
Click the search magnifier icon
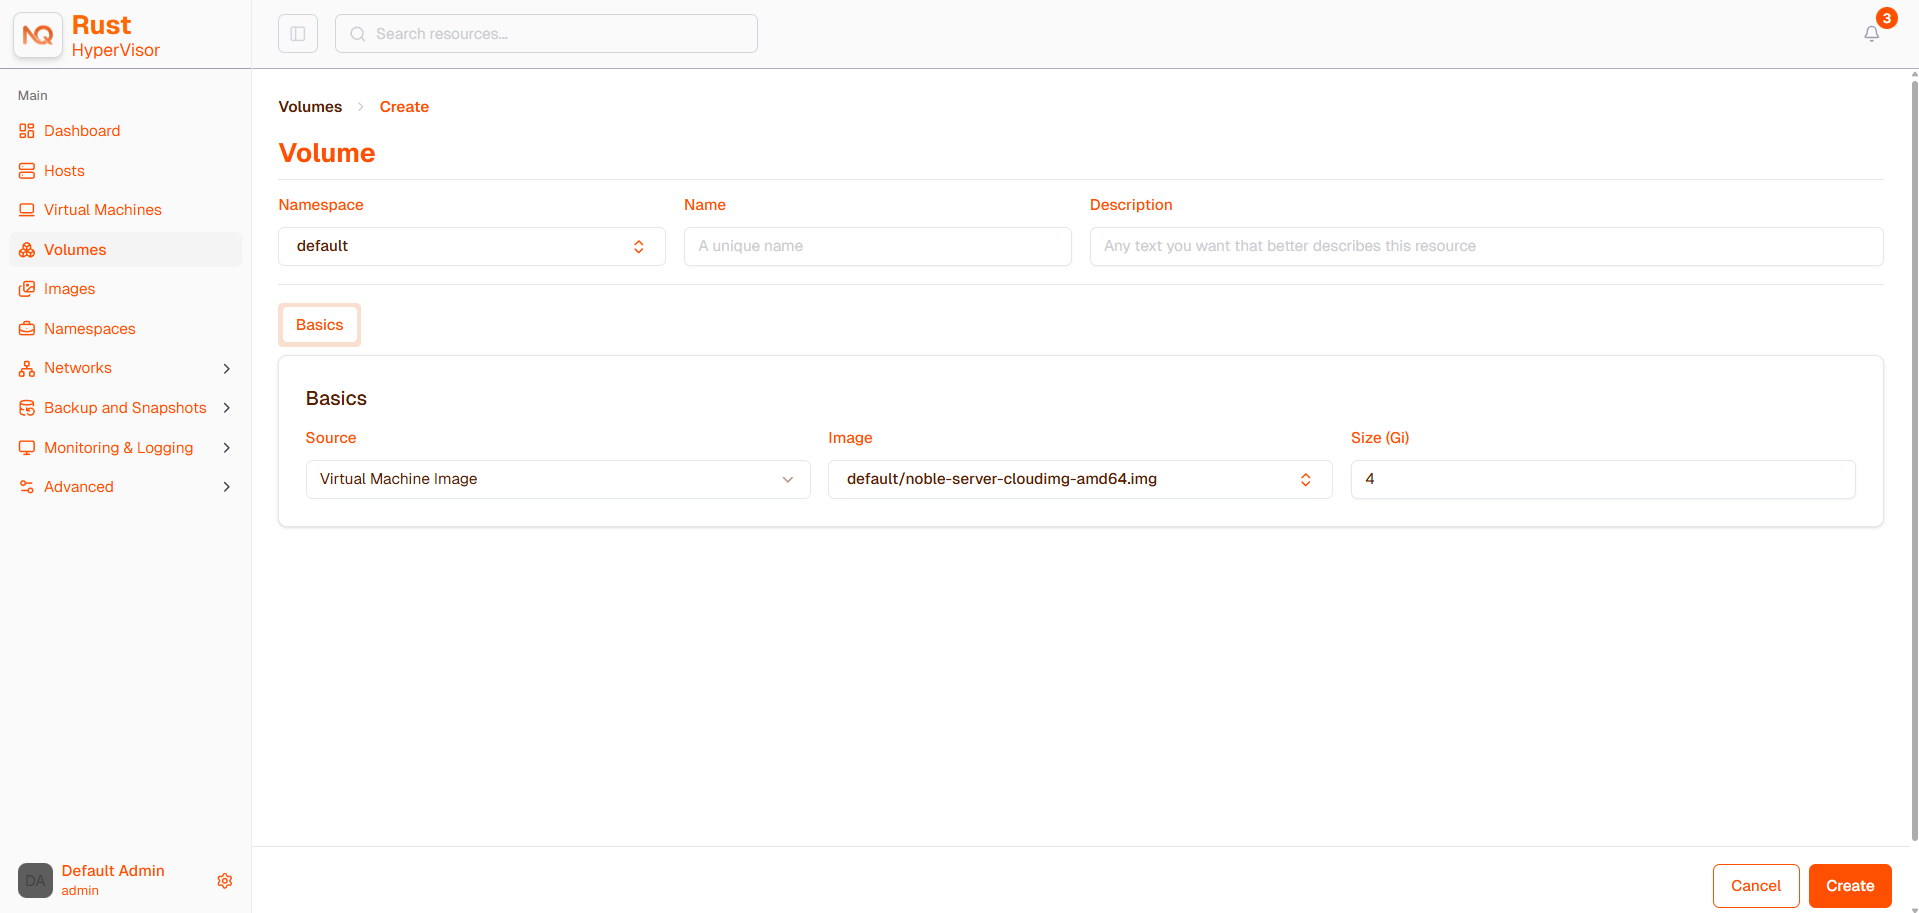pos(358,34)
